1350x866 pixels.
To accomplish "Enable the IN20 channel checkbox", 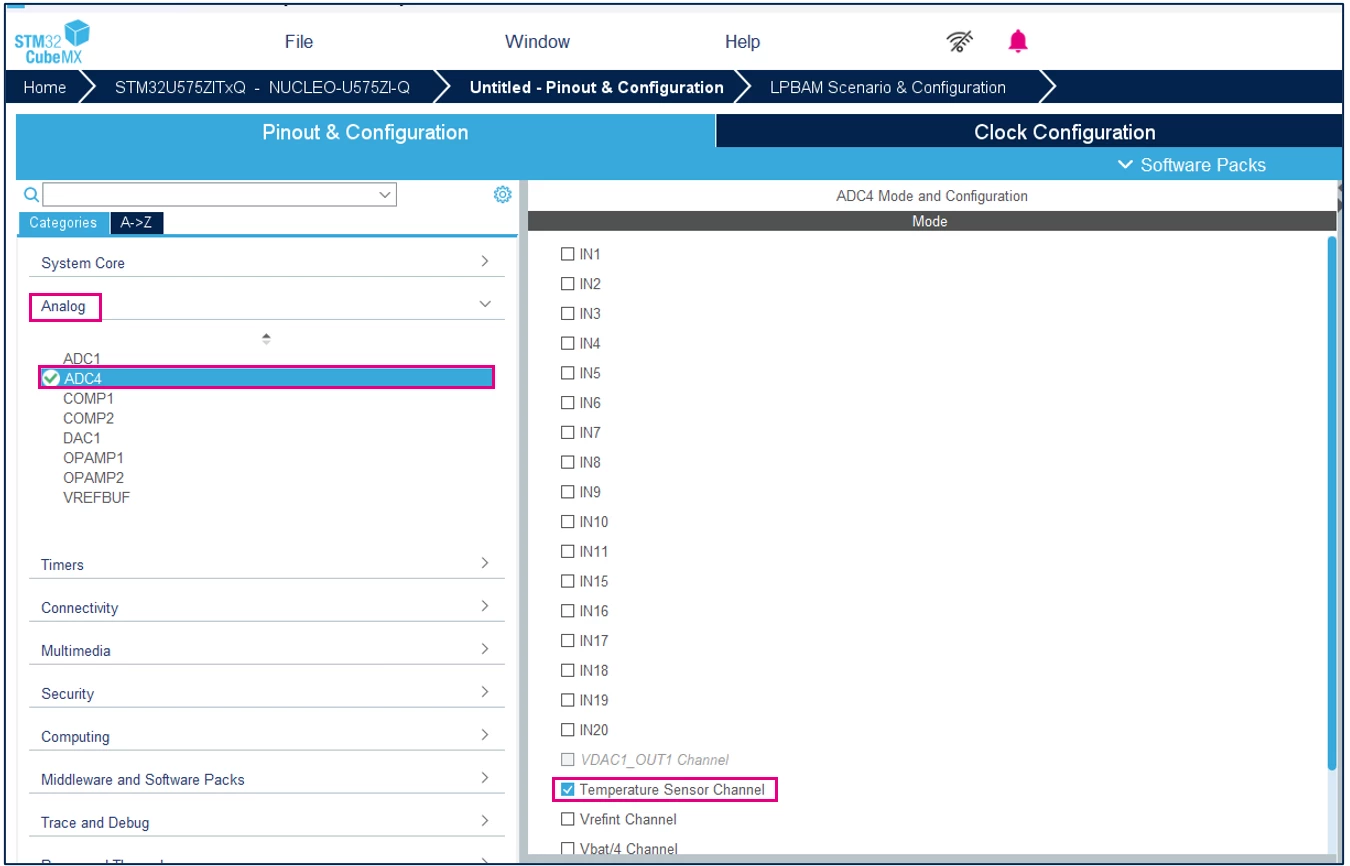I will click(568, 730).
